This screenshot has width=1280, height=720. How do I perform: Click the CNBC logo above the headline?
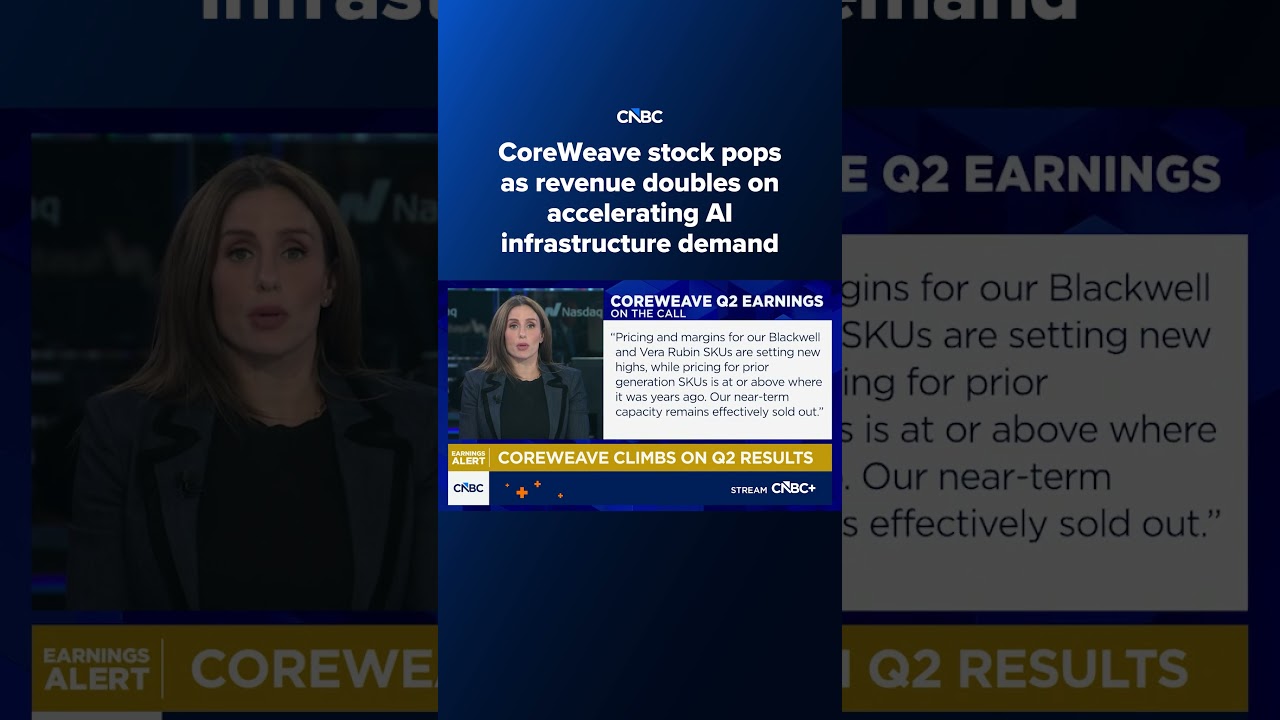coord(640,117)
